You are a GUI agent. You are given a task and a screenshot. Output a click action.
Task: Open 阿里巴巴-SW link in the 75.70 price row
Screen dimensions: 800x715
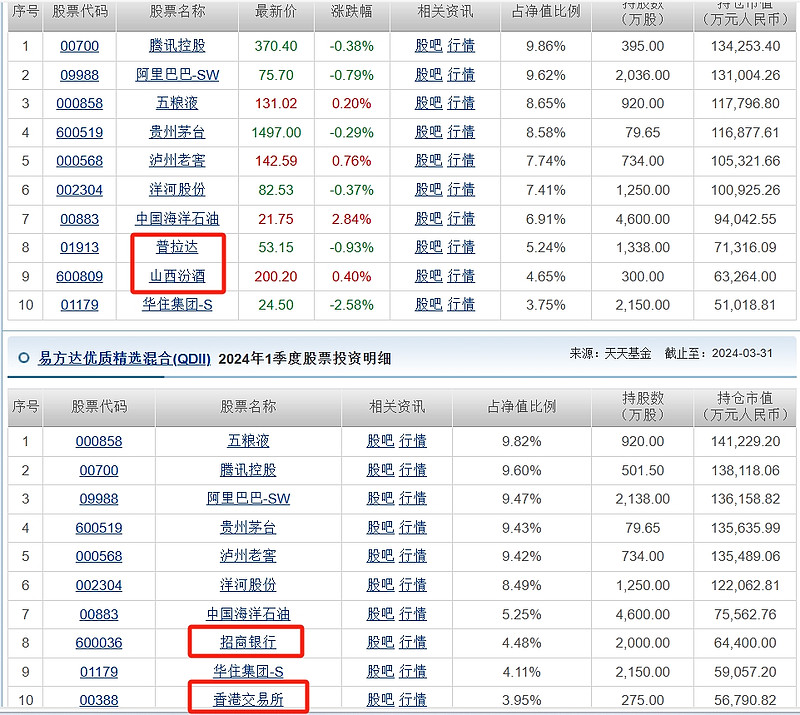click(x=177, y=75)
